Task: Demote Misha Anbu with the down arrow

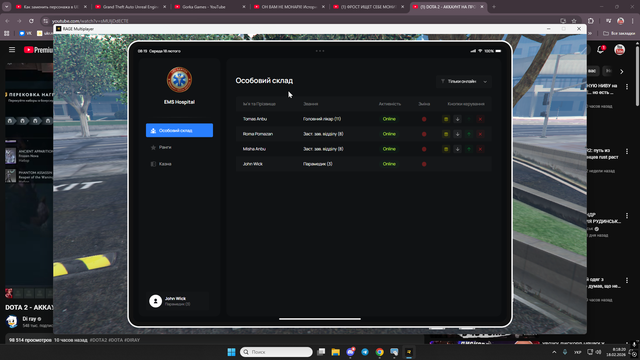Action: (458, 149)
